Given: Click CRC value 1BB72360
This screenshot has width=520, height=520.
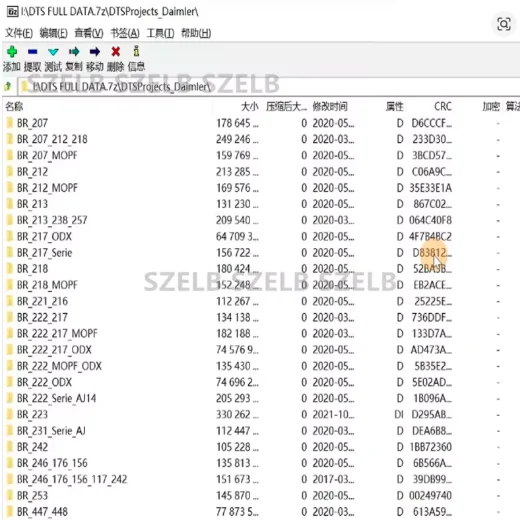Looking at the screenshot, I should [430, 447].
